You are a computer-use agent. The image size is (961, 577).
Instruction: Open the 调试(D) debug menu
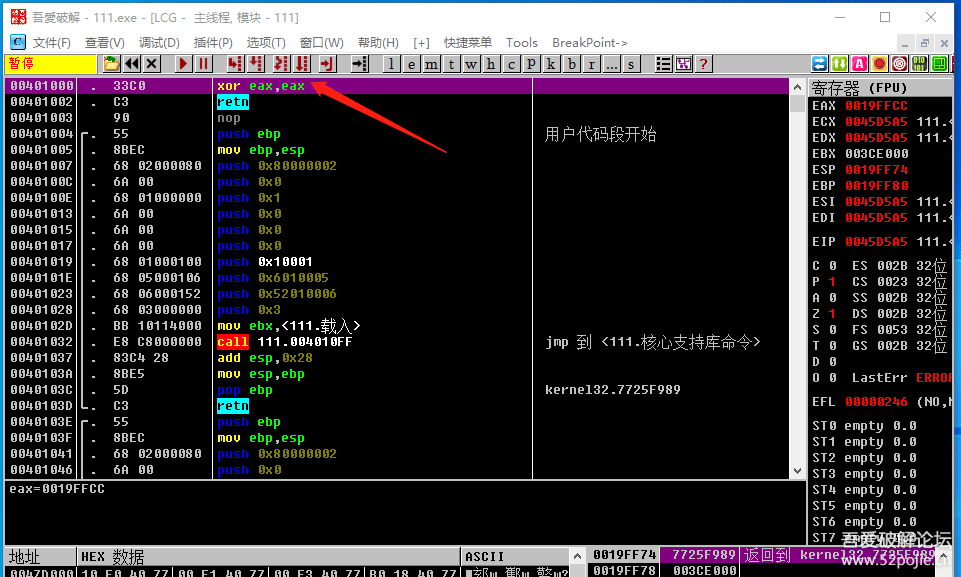click(159, 43)
